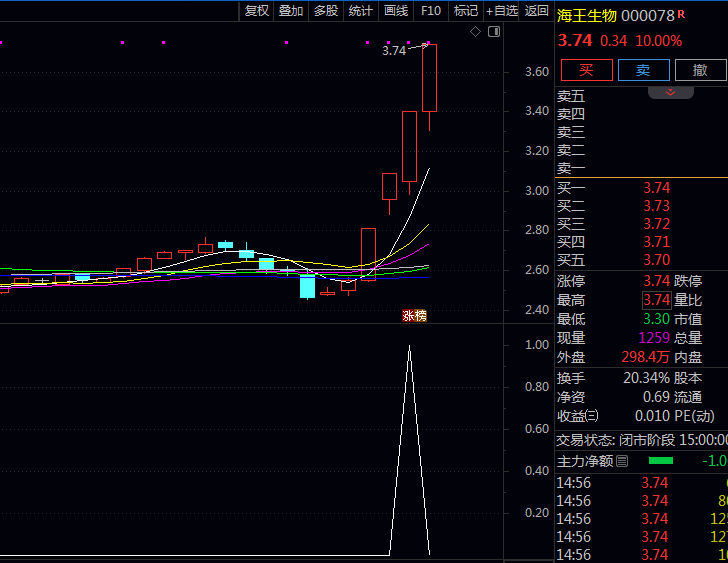Click 统计 statistics toolbar item
This screenshot has height=563, width=728.
[361, 11]
